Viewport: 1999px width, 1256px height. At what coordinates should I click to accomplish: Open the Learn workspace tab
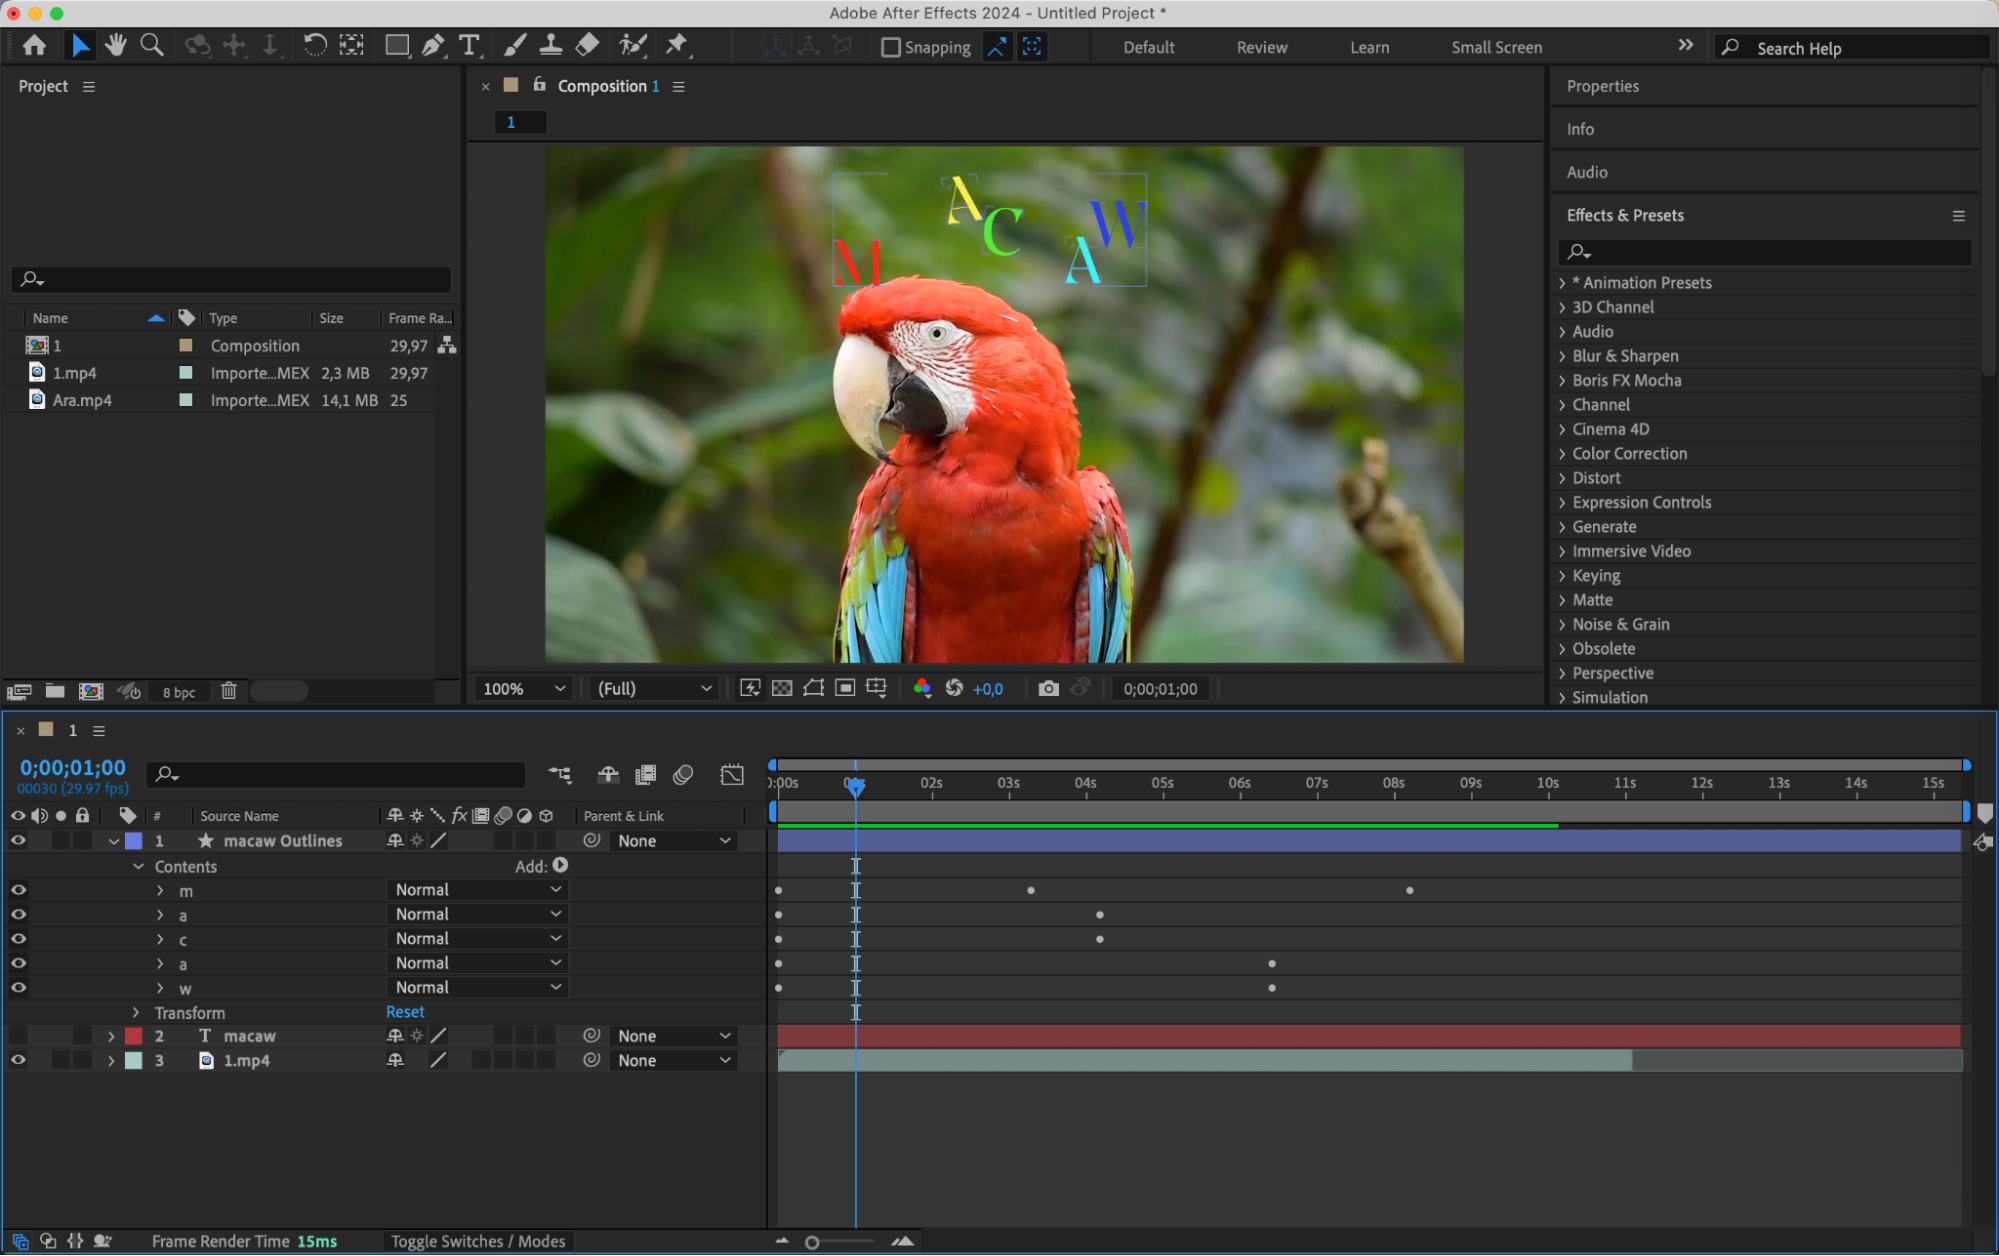pos(1369,47)
